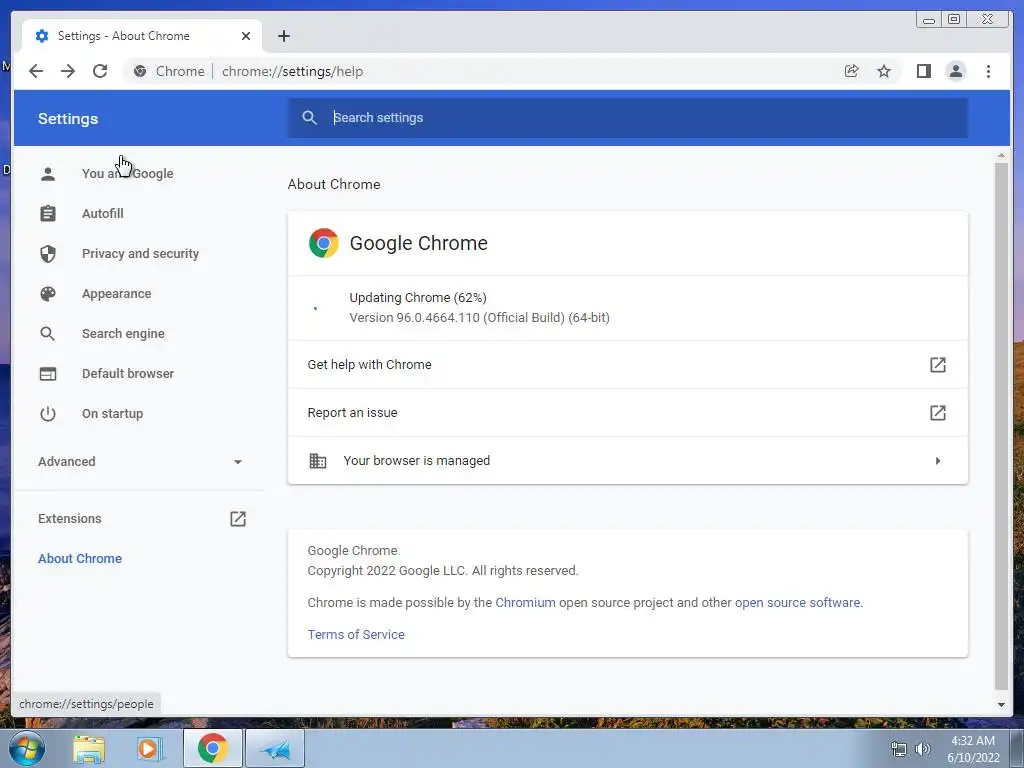This screenshot has height=768, width=1024.
Task: Click the Settings - About Chrome tab
Action: (142, 36)
